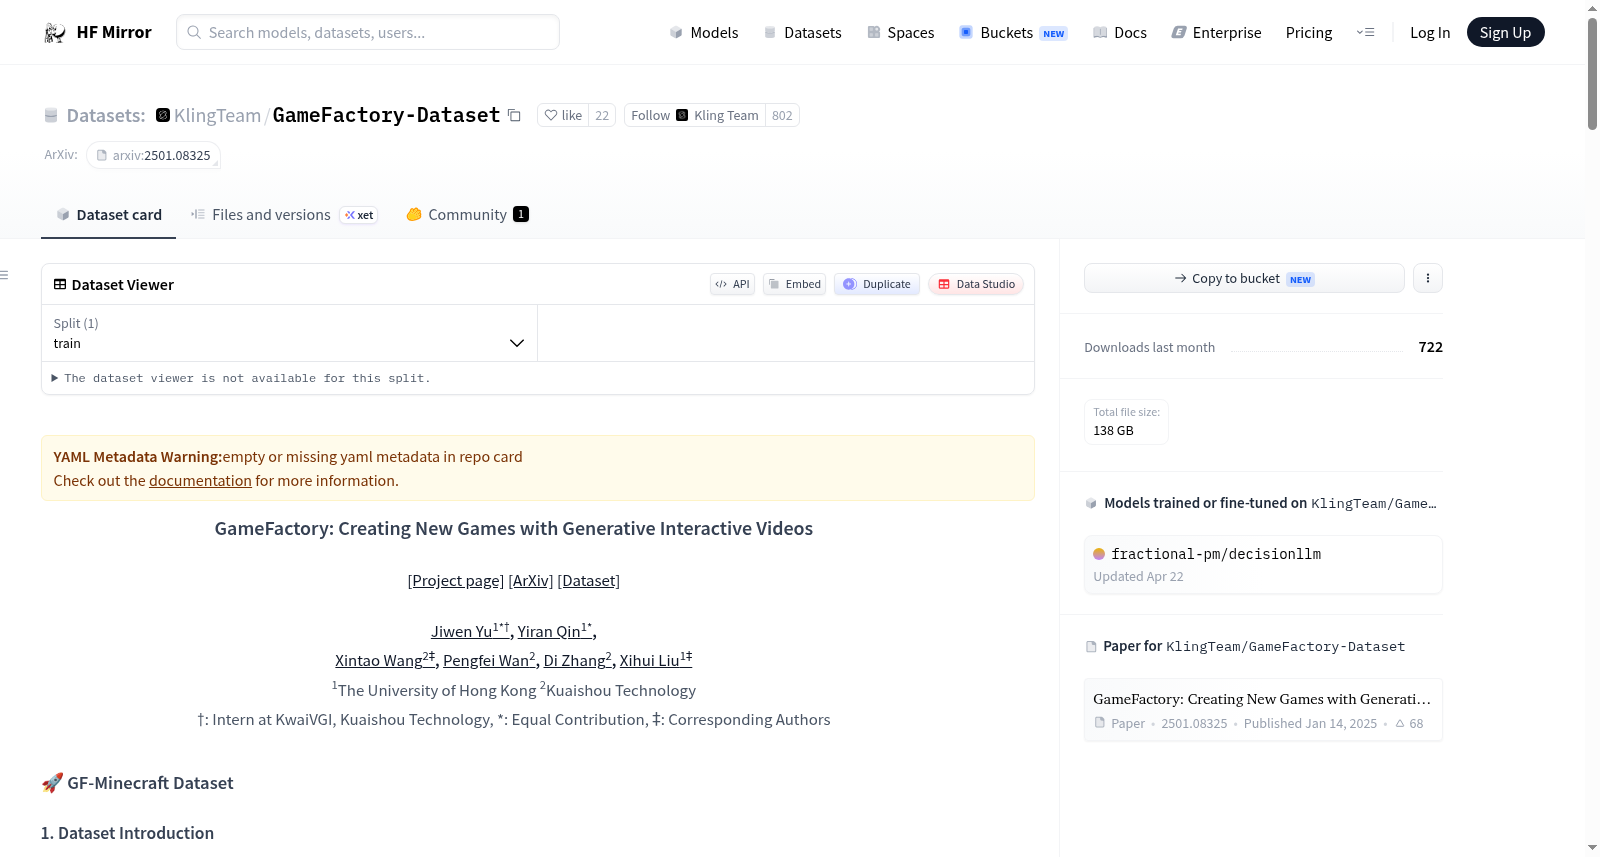Open the ArXiv link in card

coord(531,580)
